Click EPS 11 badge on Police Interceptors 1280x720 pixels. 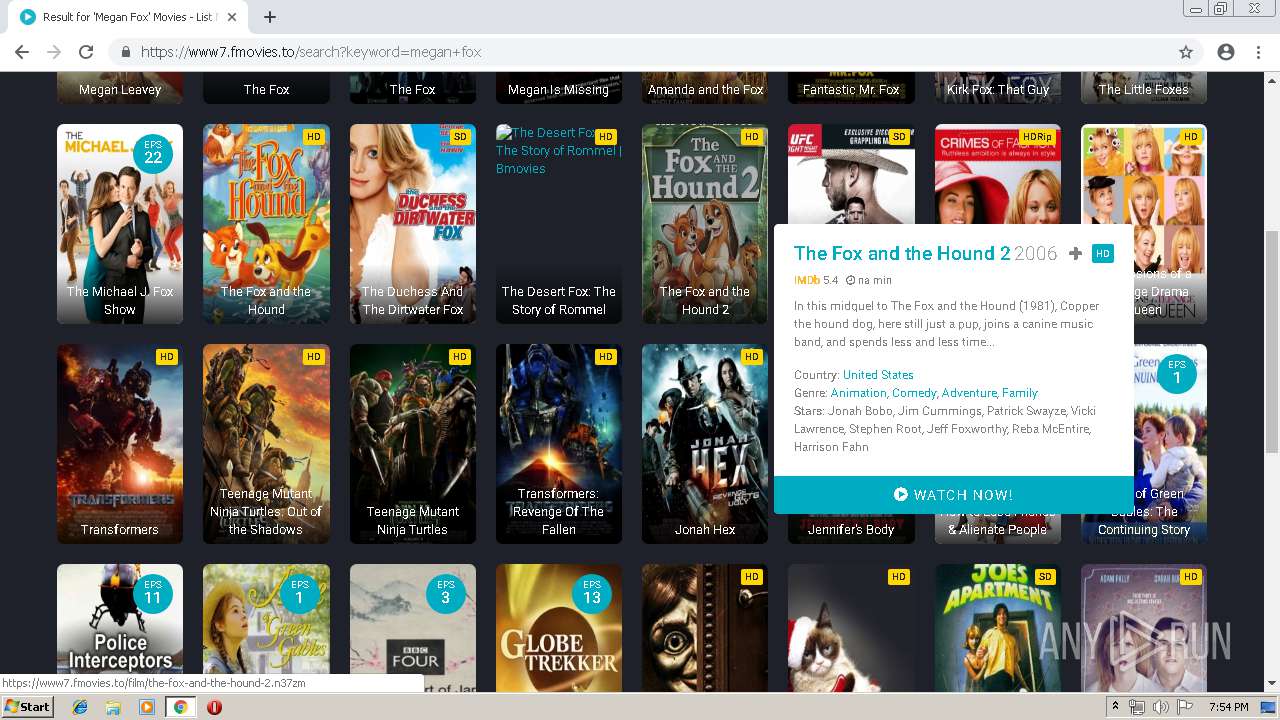point(153,592)
